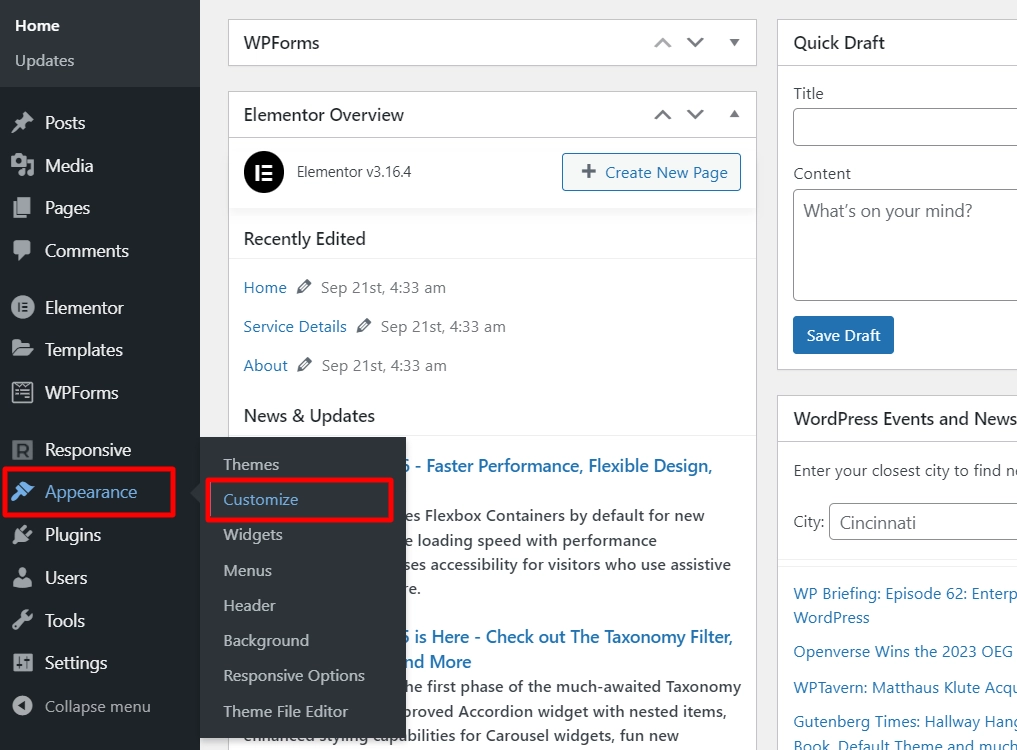Expand the WPForms widget panel

point(734,43)
